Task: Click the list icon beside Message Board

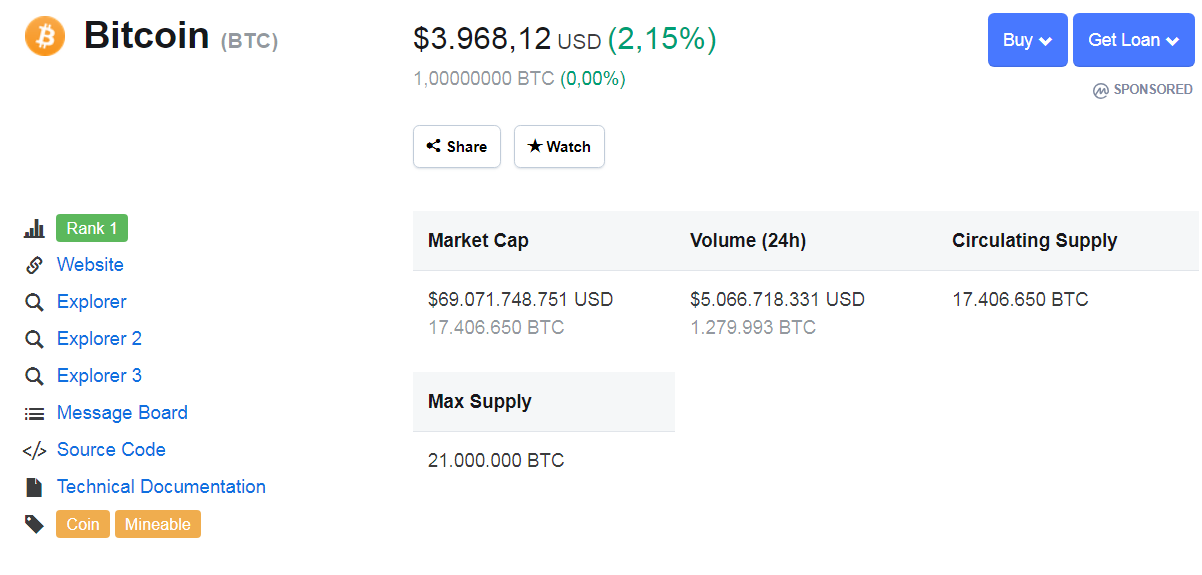Action: (34, 413)
